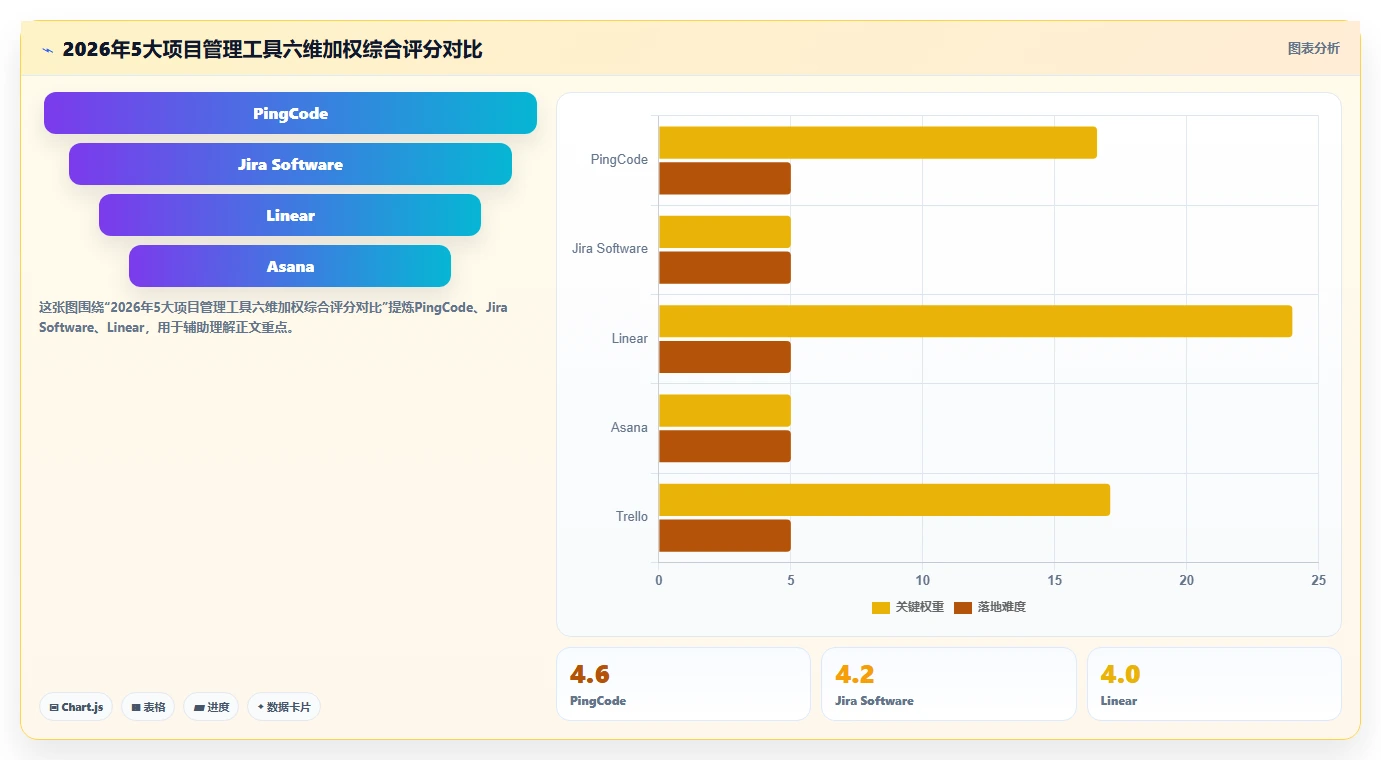Click the x-axis tick label 15
Image resolution: width=1381 pixels, height=760 pixels.
1055,580
